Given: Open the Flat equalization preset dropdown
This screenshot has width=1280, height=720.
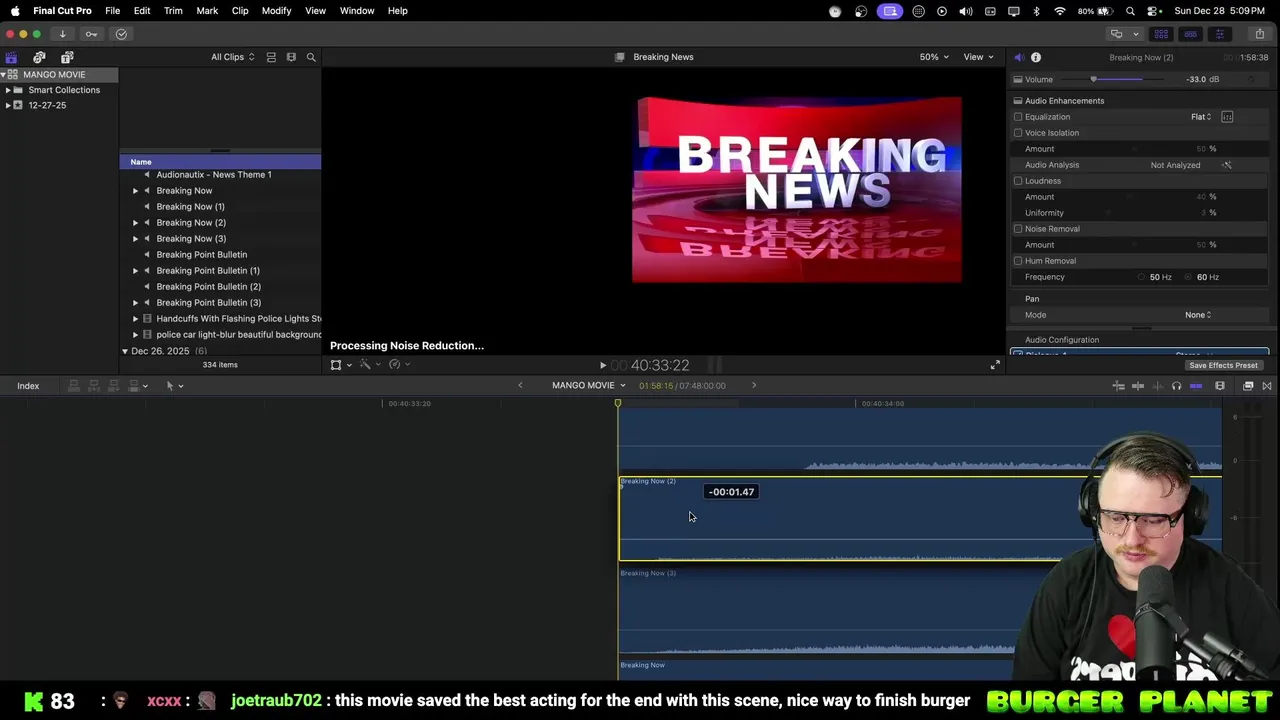Looking at the screenshot, I should tap(1201, 117).
